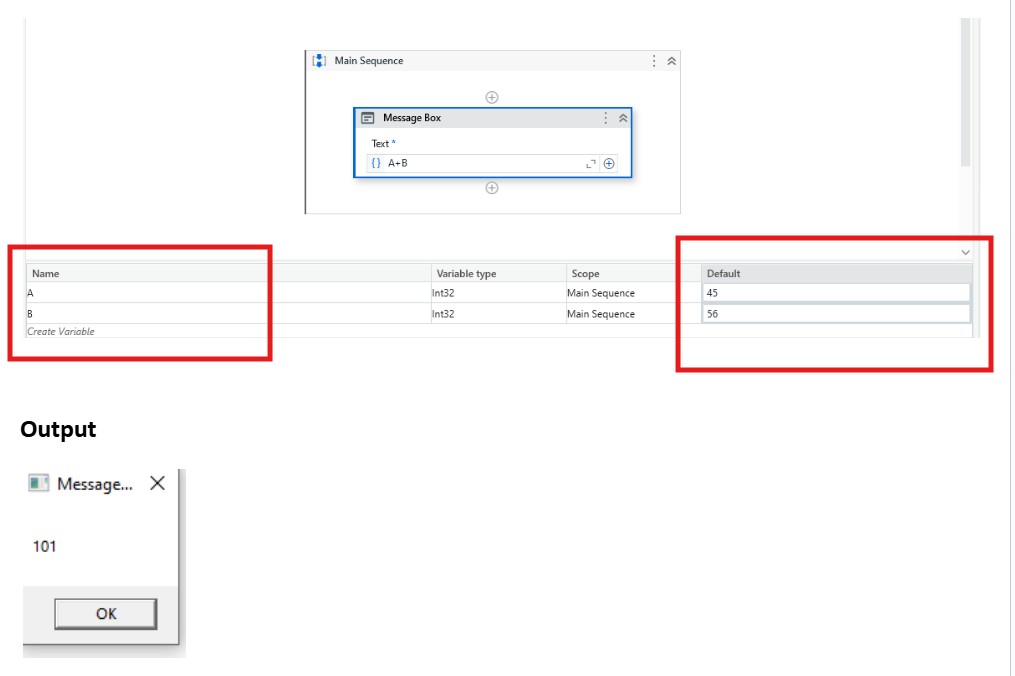Collapse the variables panel with chevron

[965, 253]
